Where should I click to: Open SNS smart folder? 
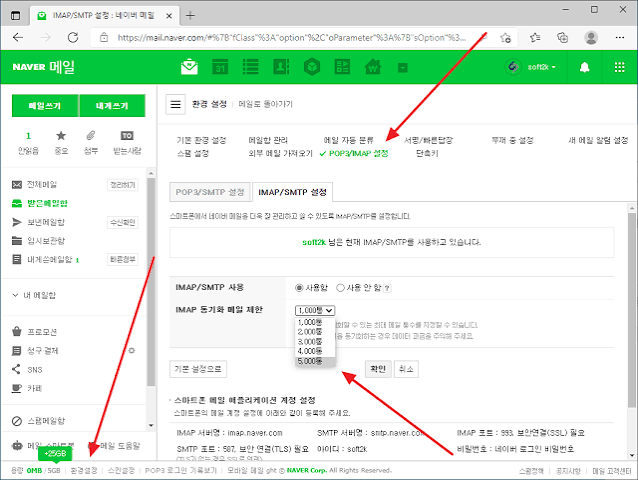coord(35,370)
